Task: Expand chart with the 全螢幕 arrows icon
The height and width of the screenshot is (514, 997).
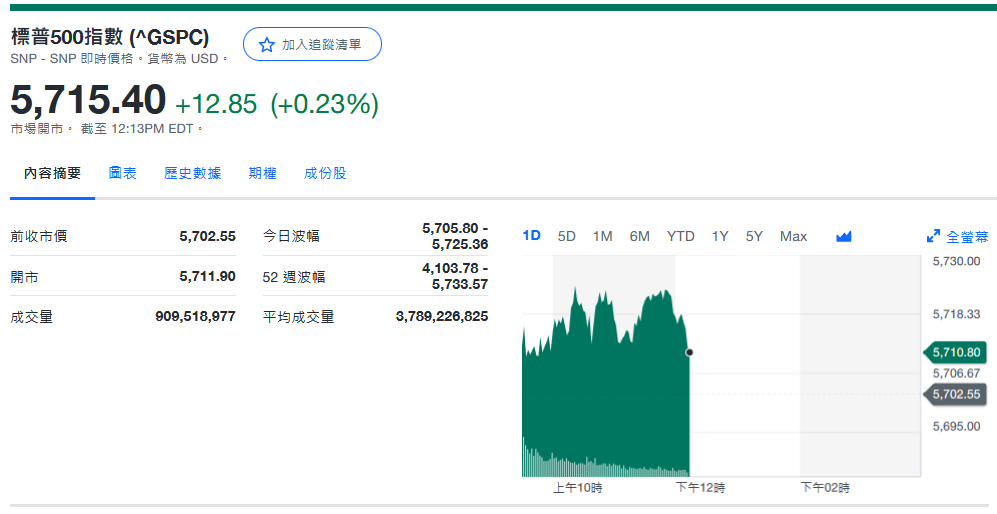Action: tap(933, 237)
